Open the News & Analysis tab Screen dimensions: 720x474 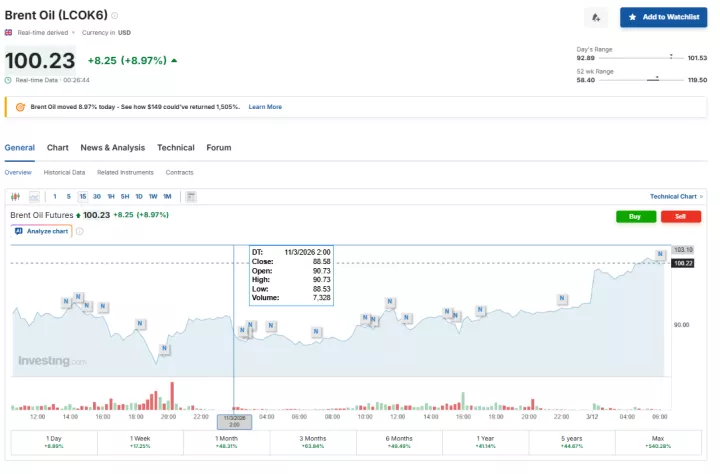coord(112,148)
